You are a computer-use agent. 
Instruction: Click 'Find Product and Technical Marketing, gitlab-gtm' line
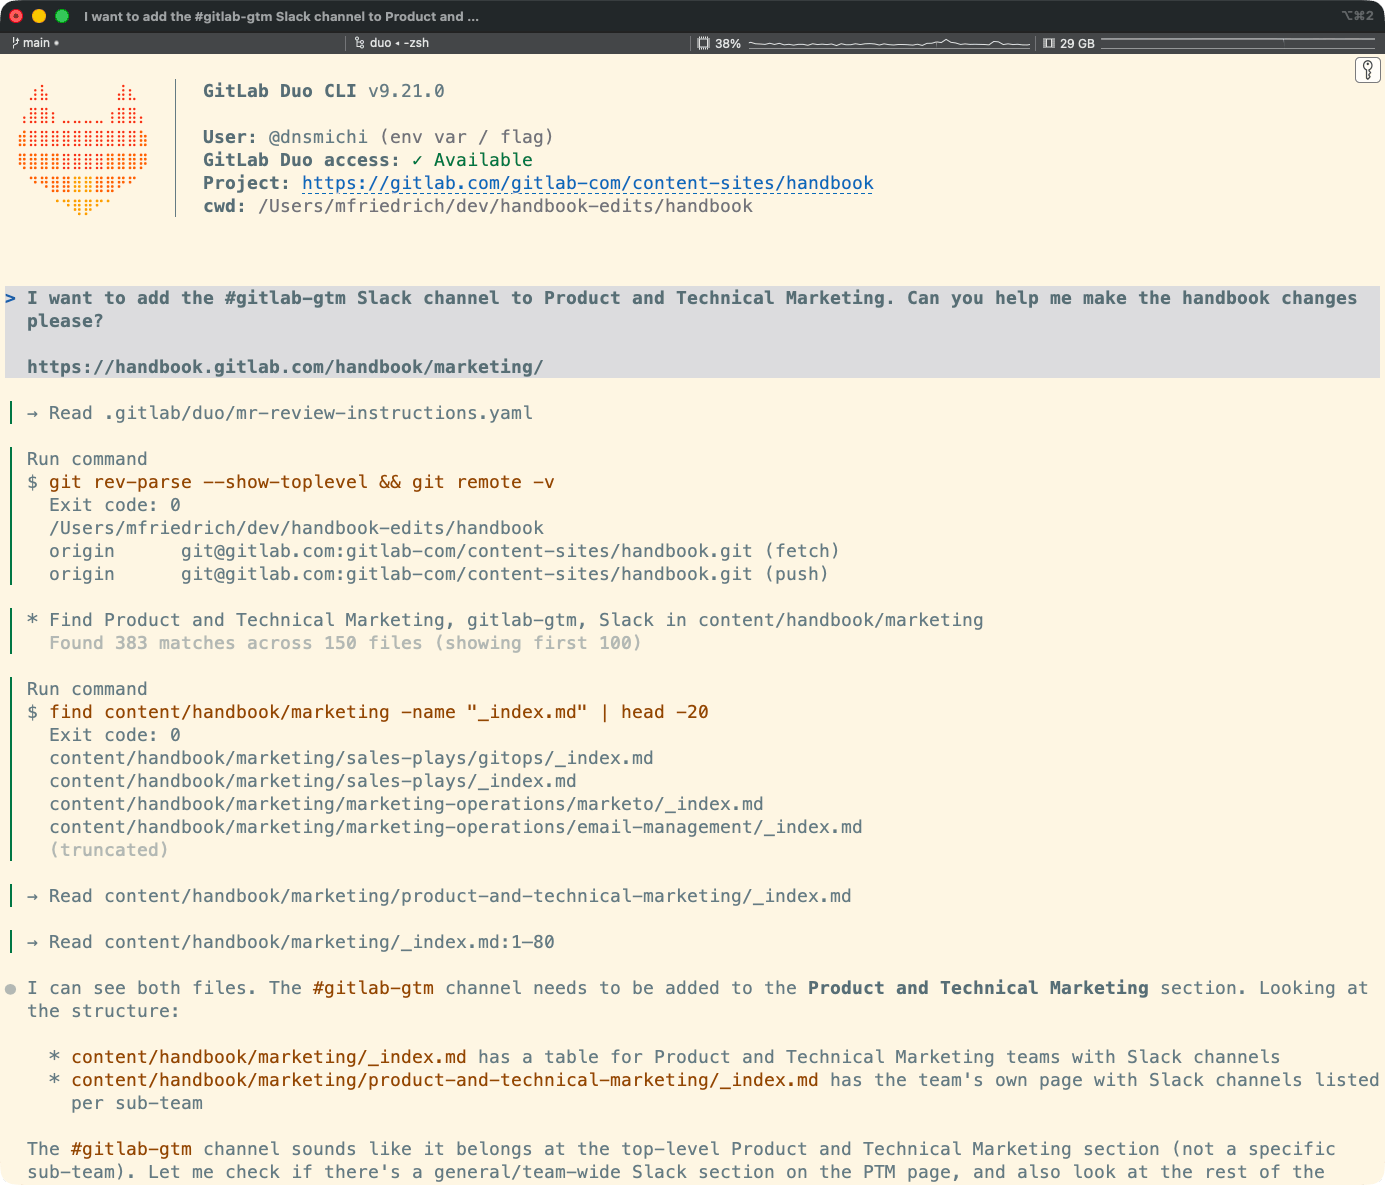pos(505,620)
